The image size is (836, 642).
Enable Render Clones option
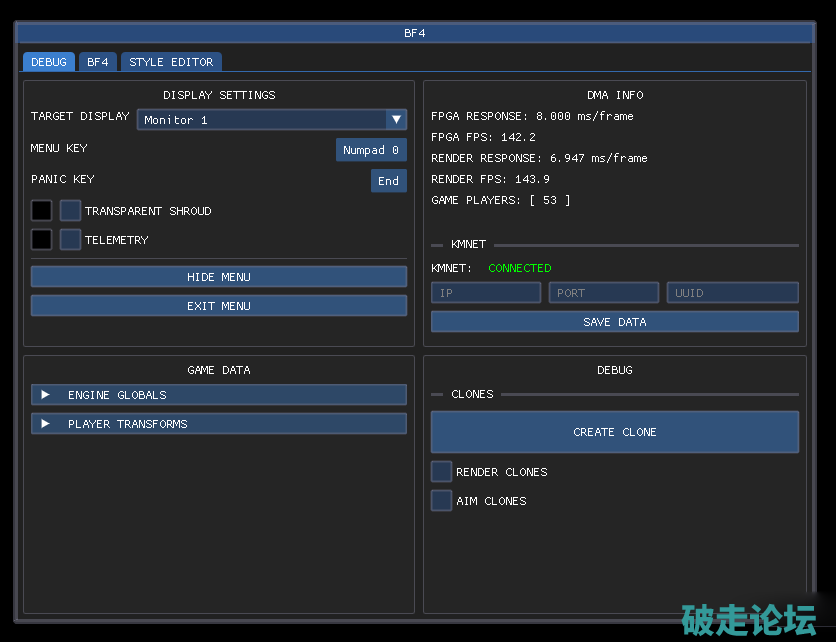[441, 472]
